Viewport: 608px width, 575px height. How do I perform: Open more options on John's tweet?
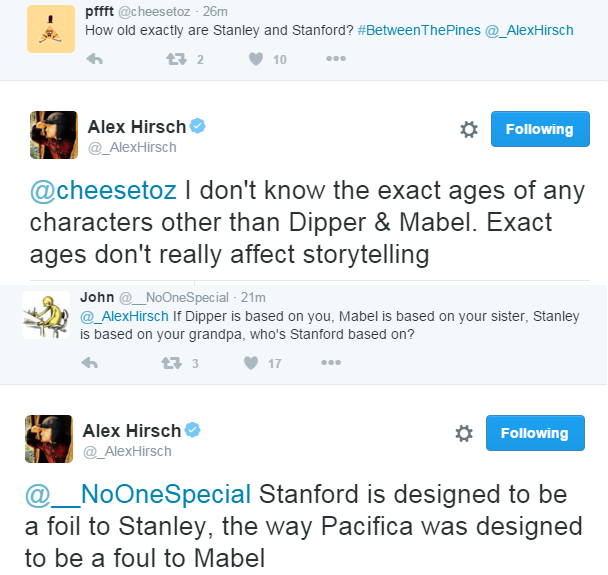tap(330, 363)
